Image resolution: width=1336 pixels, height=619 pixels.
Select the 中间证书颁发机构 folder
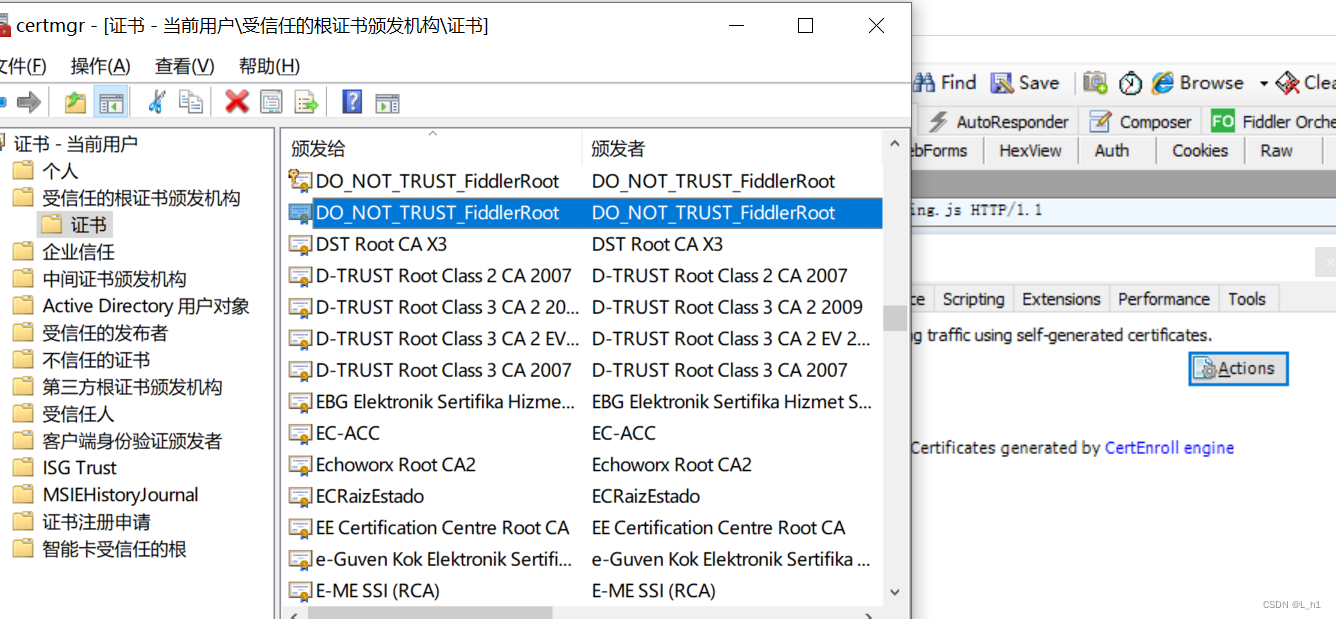click(114, 279)
